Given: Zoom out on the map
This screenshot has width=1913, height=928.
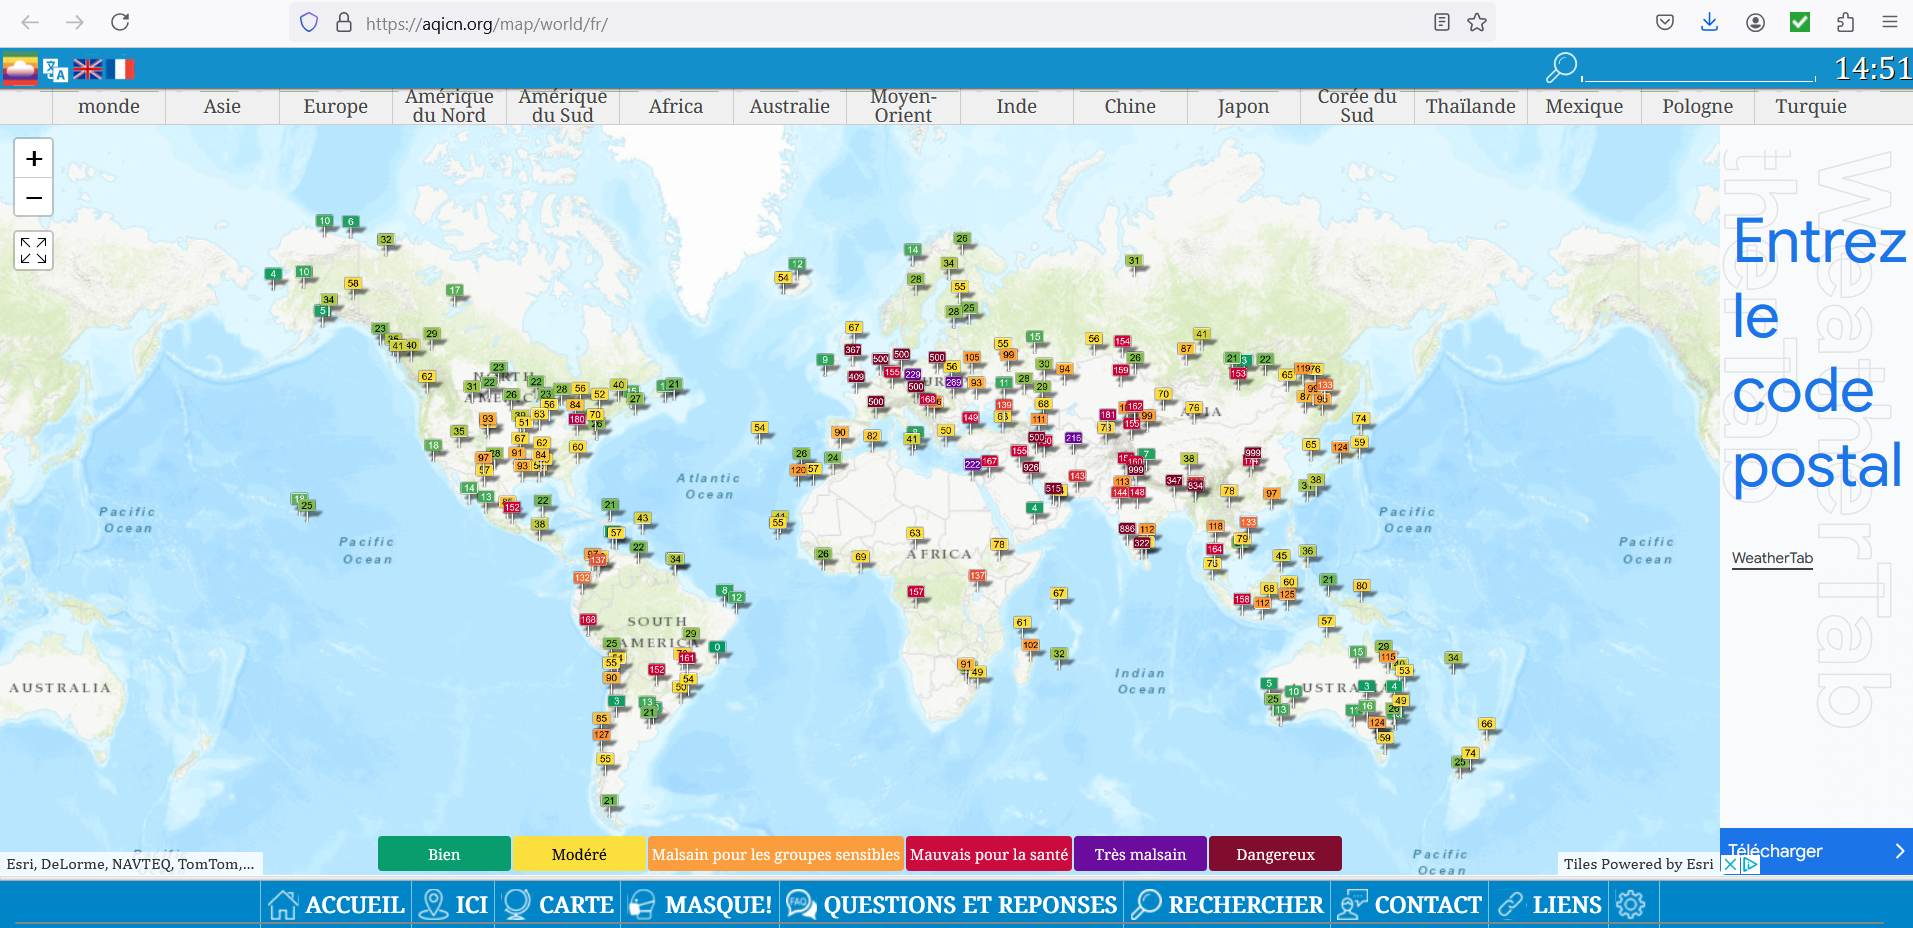Looking at the screenshot, I should 34,198.
